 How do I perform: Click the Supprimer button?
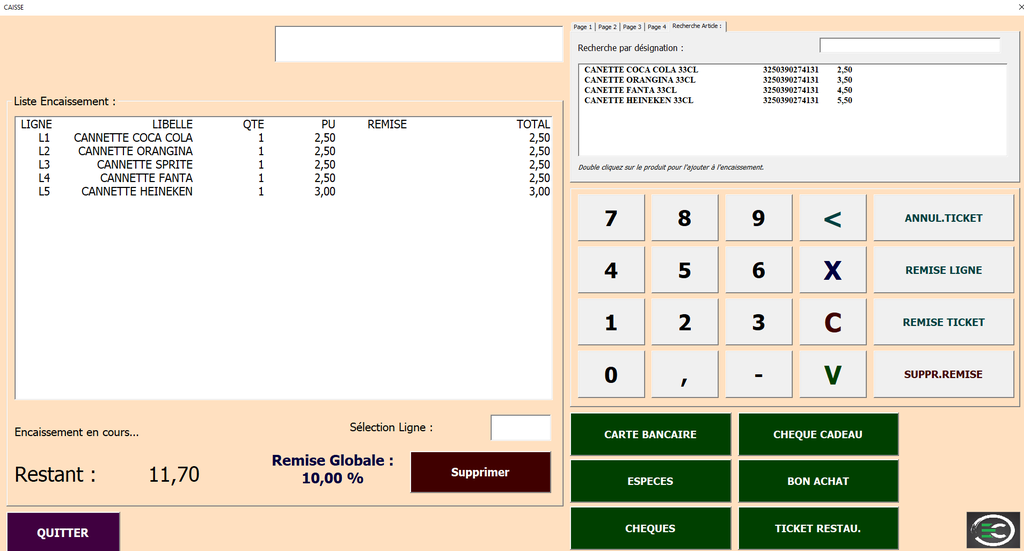click(x=480, y=472)
